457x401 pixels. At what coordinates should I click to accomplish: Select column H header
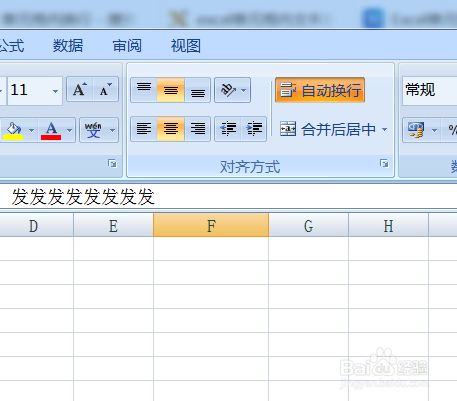388,226
